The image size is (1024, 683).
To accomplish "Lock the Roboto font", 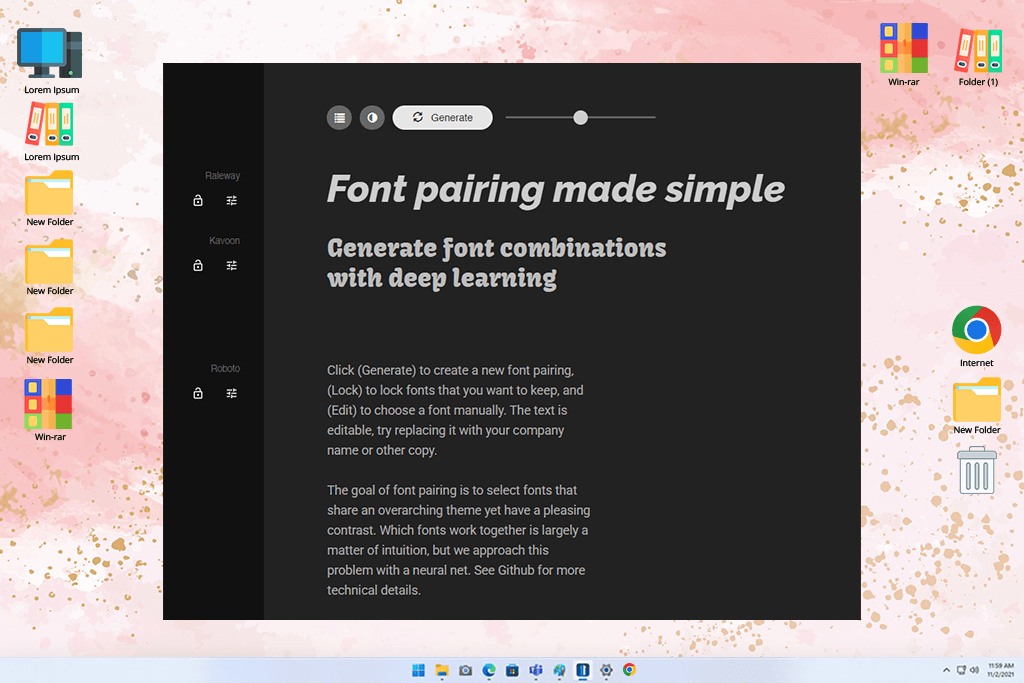I will coord(198,393).
